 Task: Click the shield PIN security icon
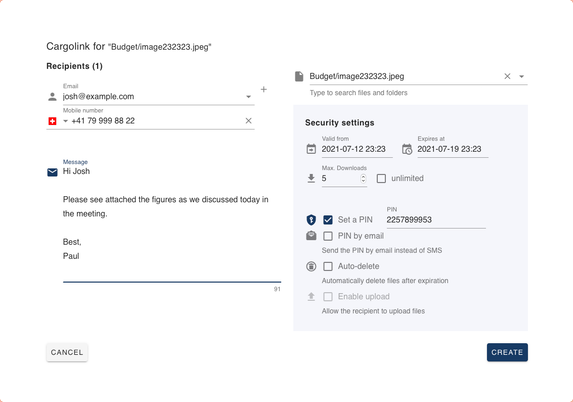(x=311, y=220)
